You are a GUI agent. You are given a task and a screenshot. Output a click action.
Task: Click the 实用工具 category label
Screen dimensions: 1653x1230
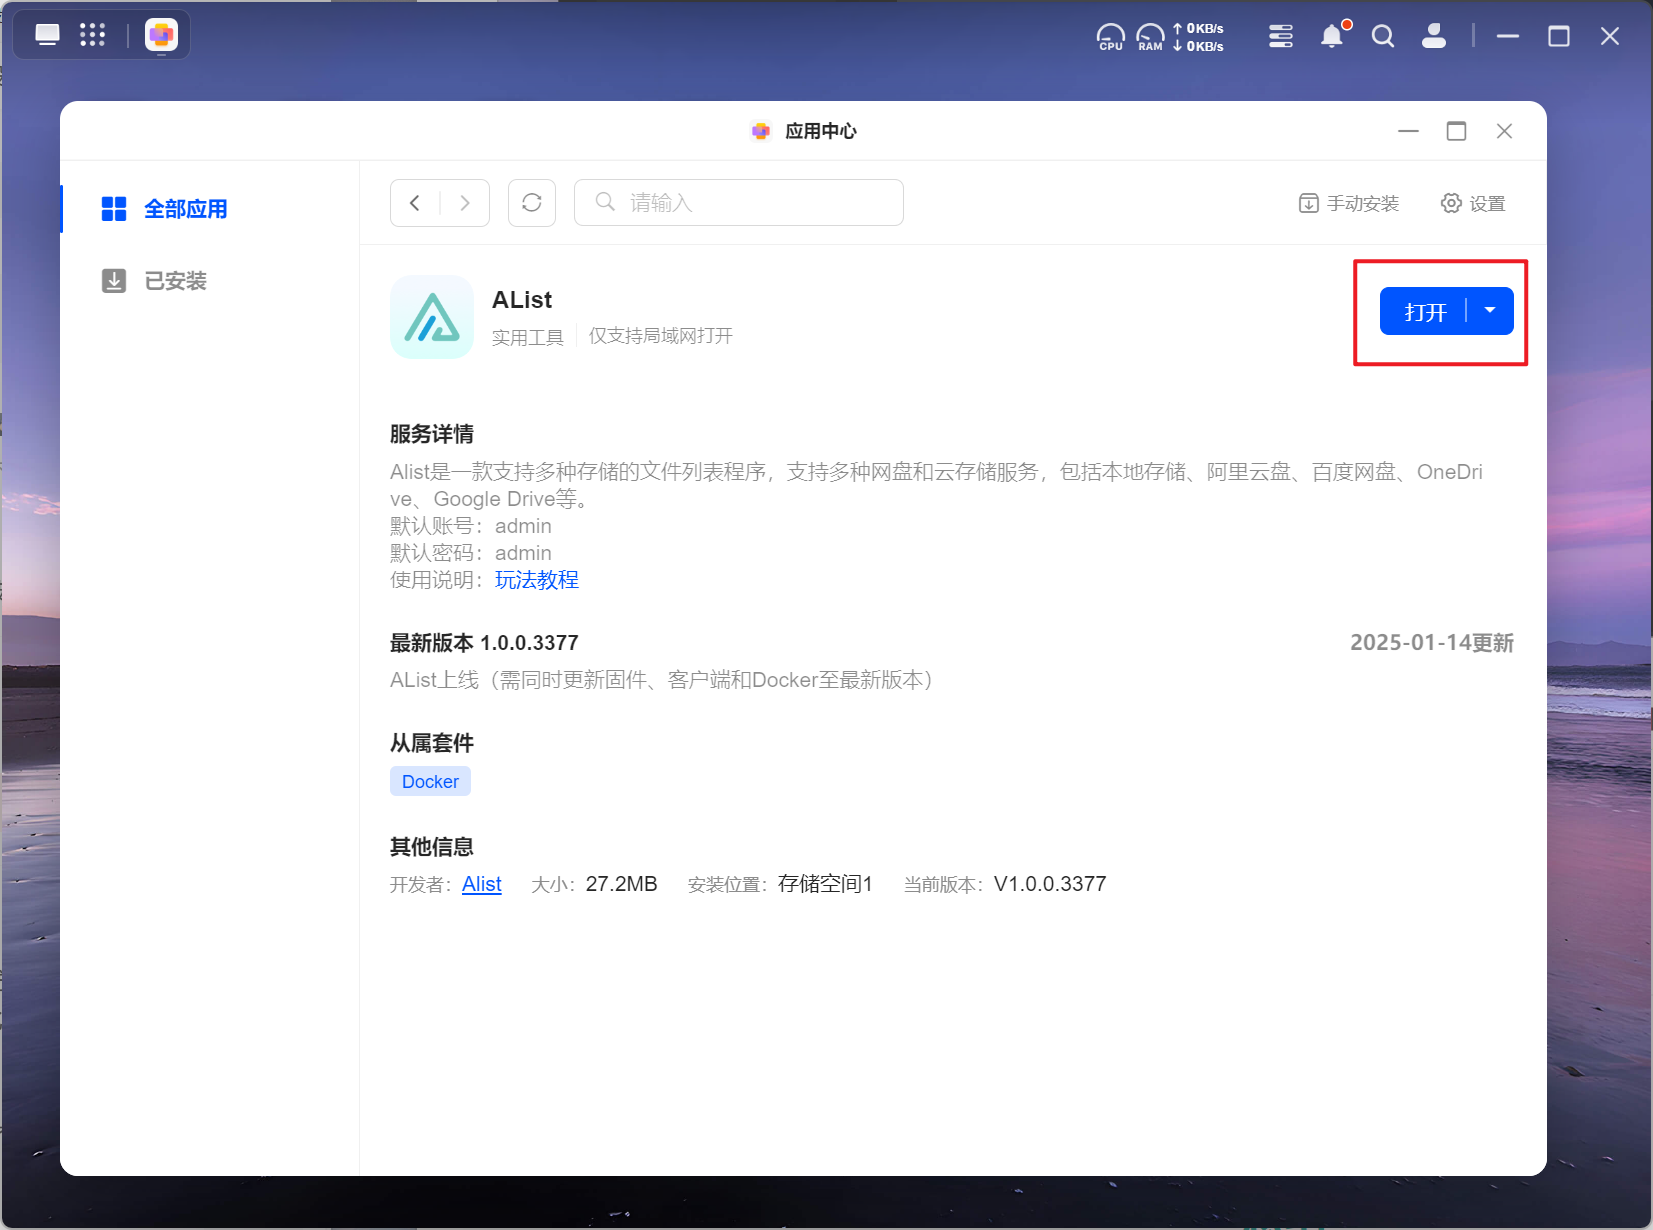pos(528,337)
